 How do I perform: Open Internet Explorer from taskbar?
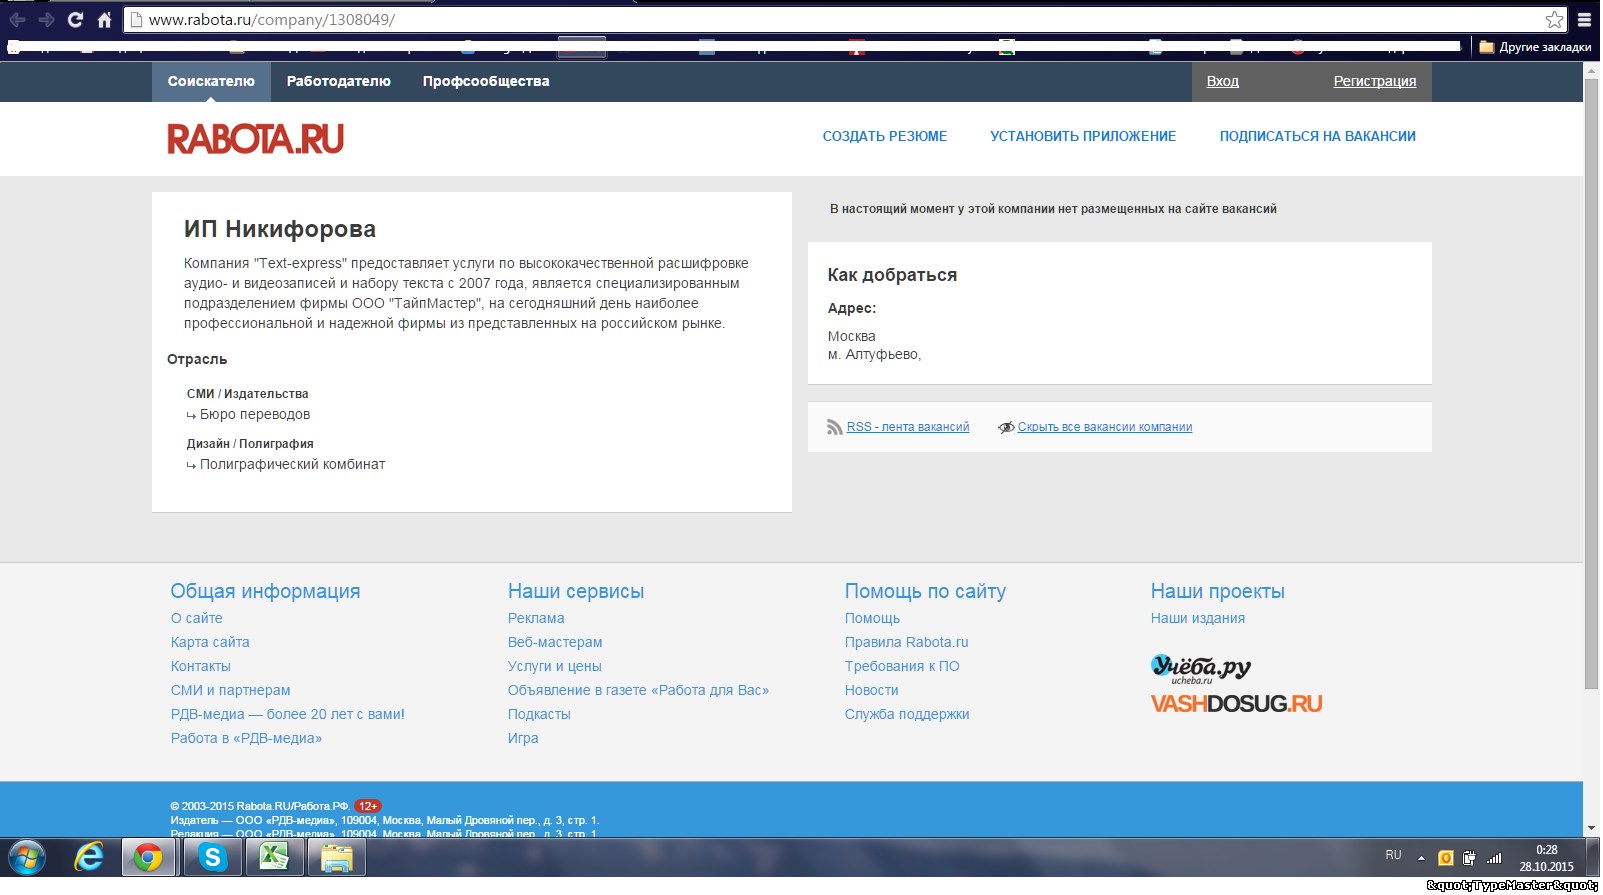click(x=89, y=857)
